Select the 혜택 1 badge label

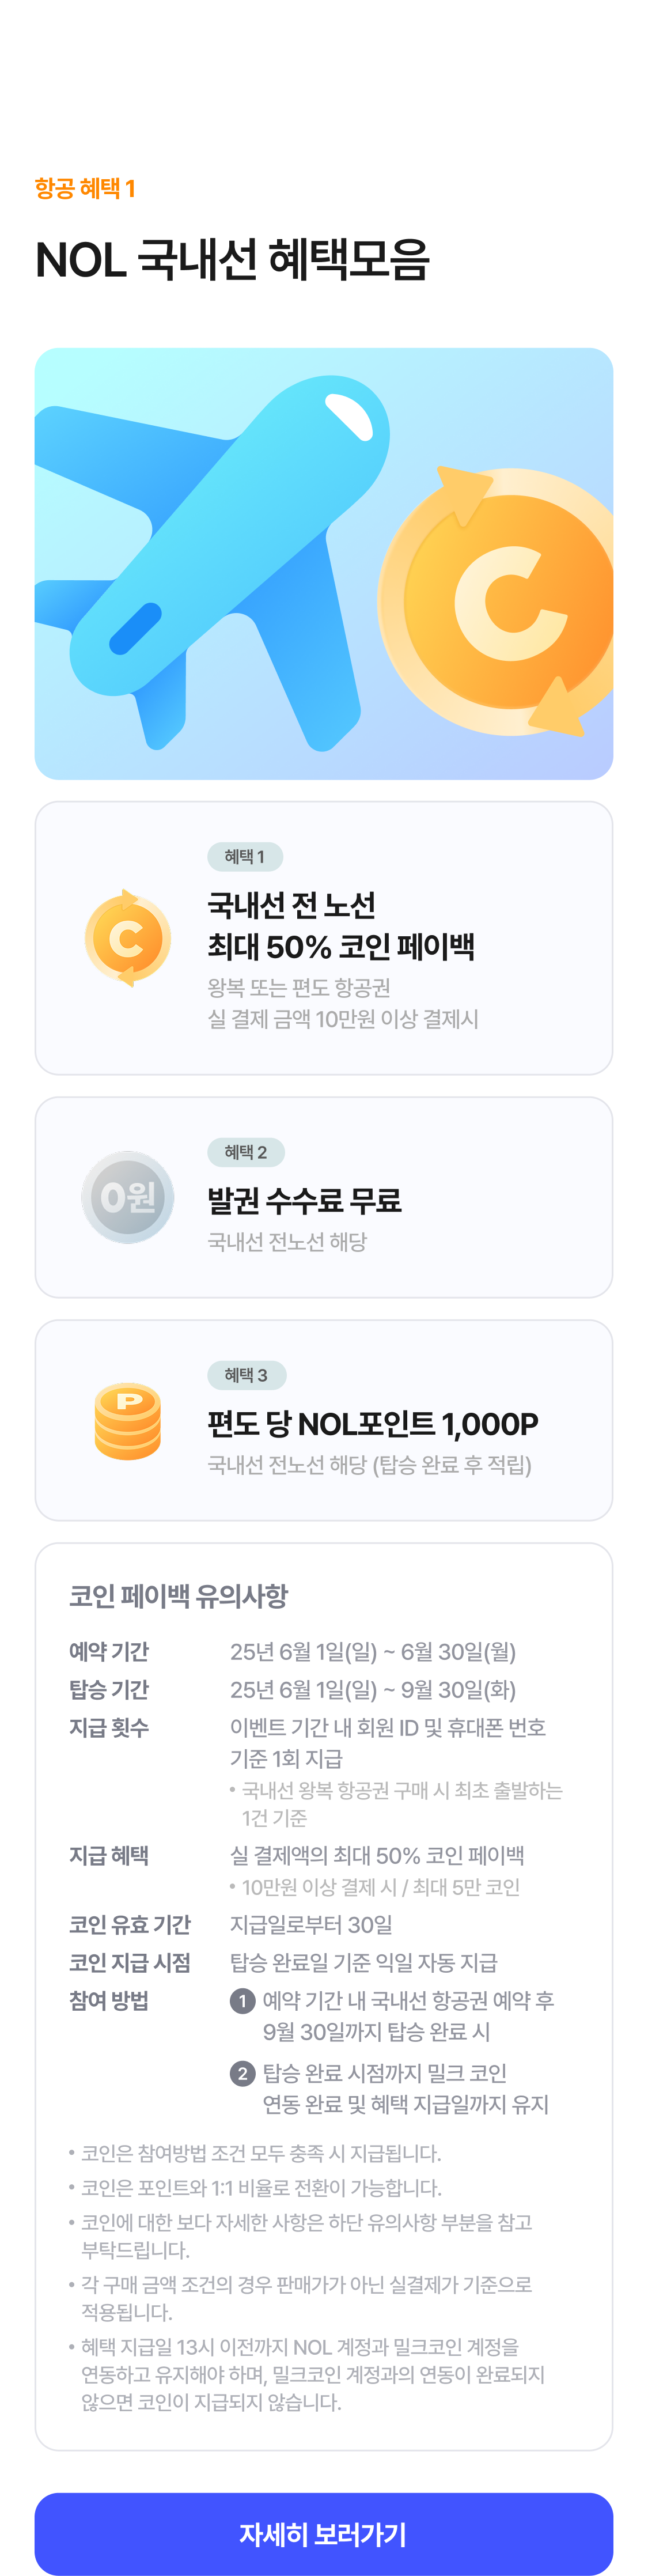coord(245,856)
